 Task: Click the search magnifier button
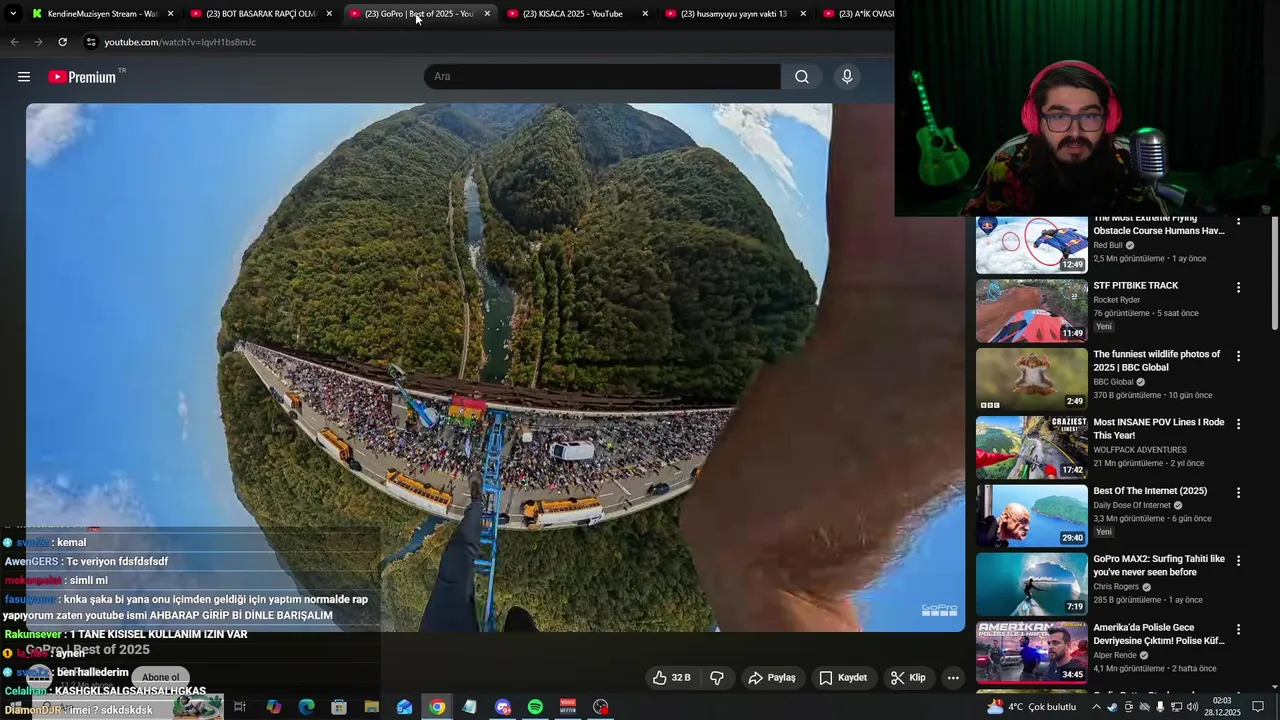point(802,77)
